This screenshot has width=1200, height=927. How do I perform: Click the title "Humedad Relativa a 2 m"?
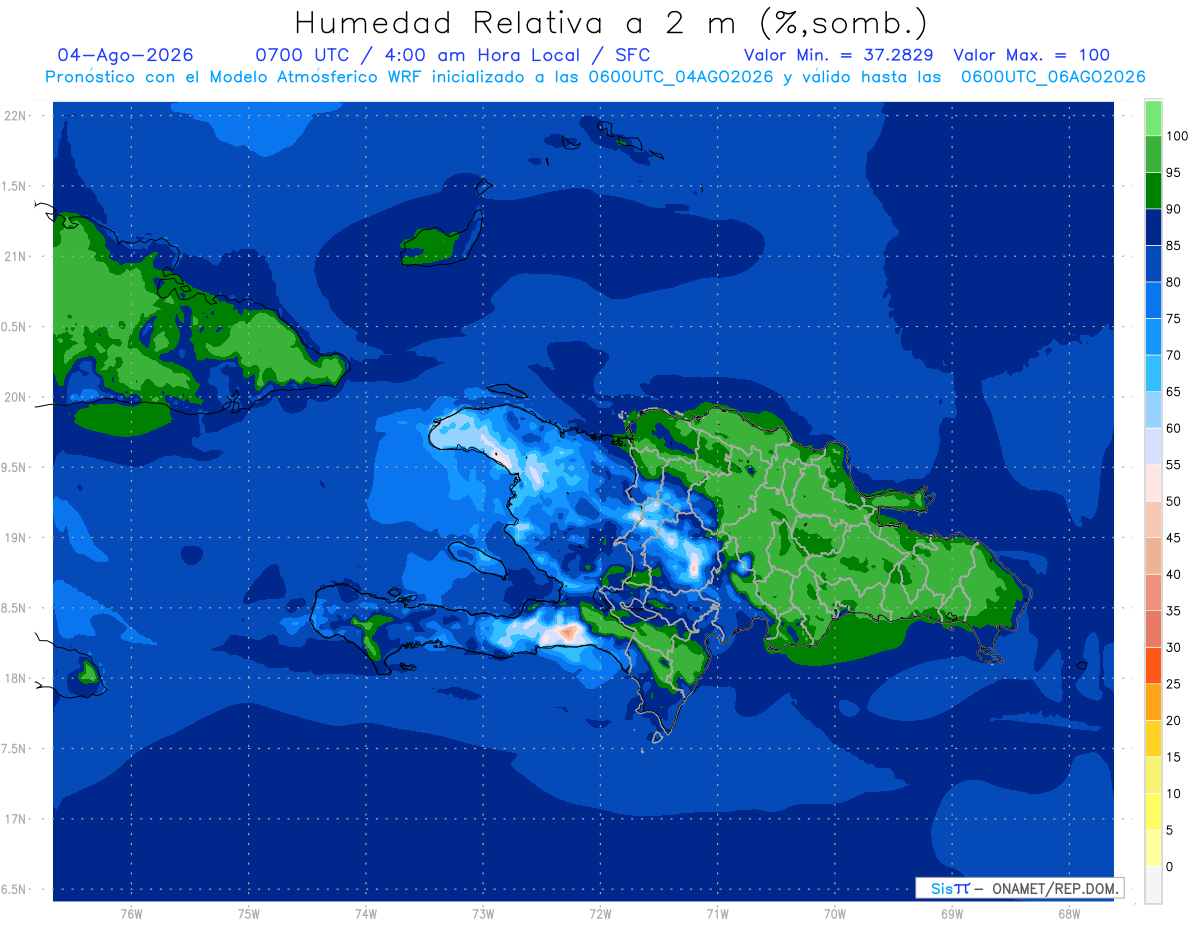tap(518, 23)
